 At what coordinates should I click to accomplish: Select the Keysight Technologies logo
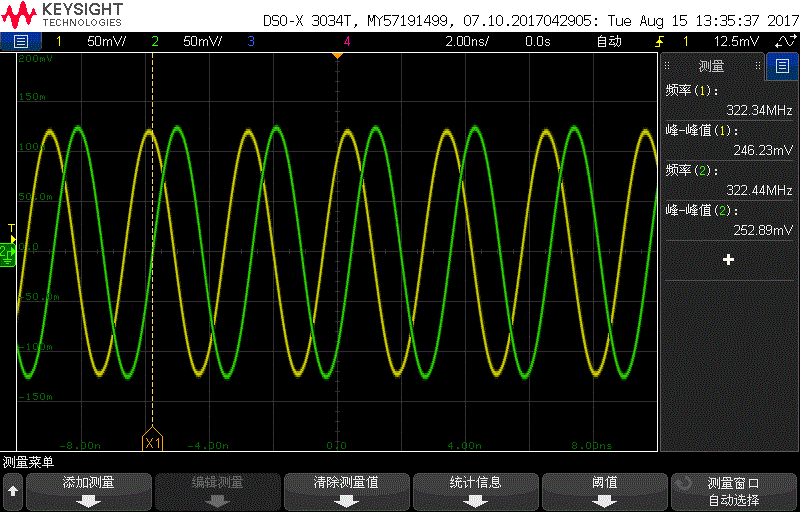[x=62, y=15]
